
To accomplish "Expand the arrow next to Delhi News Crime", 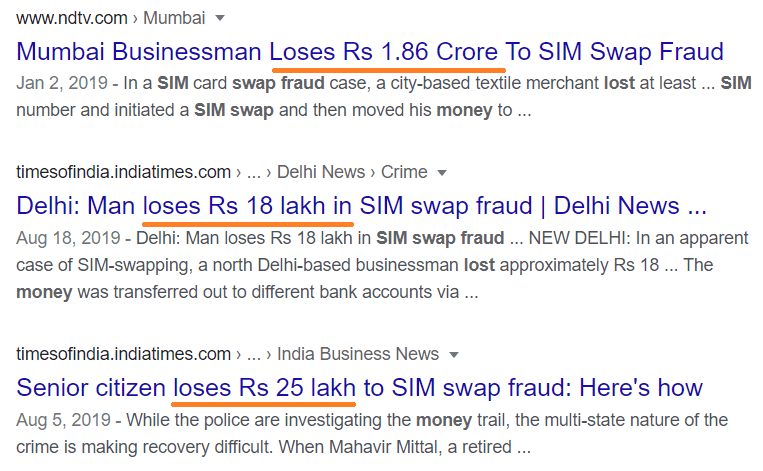I will (x=442, y=173).
